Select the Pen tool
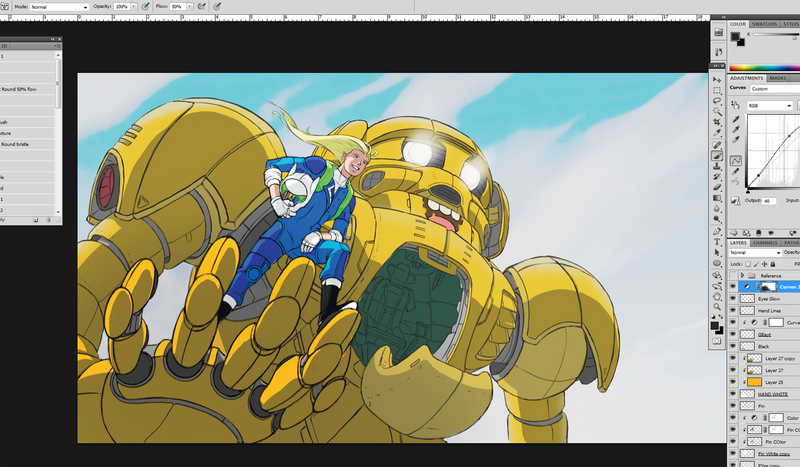Image resolution: width=800 pixels, height=467 pixels. (x=717, y=232)
